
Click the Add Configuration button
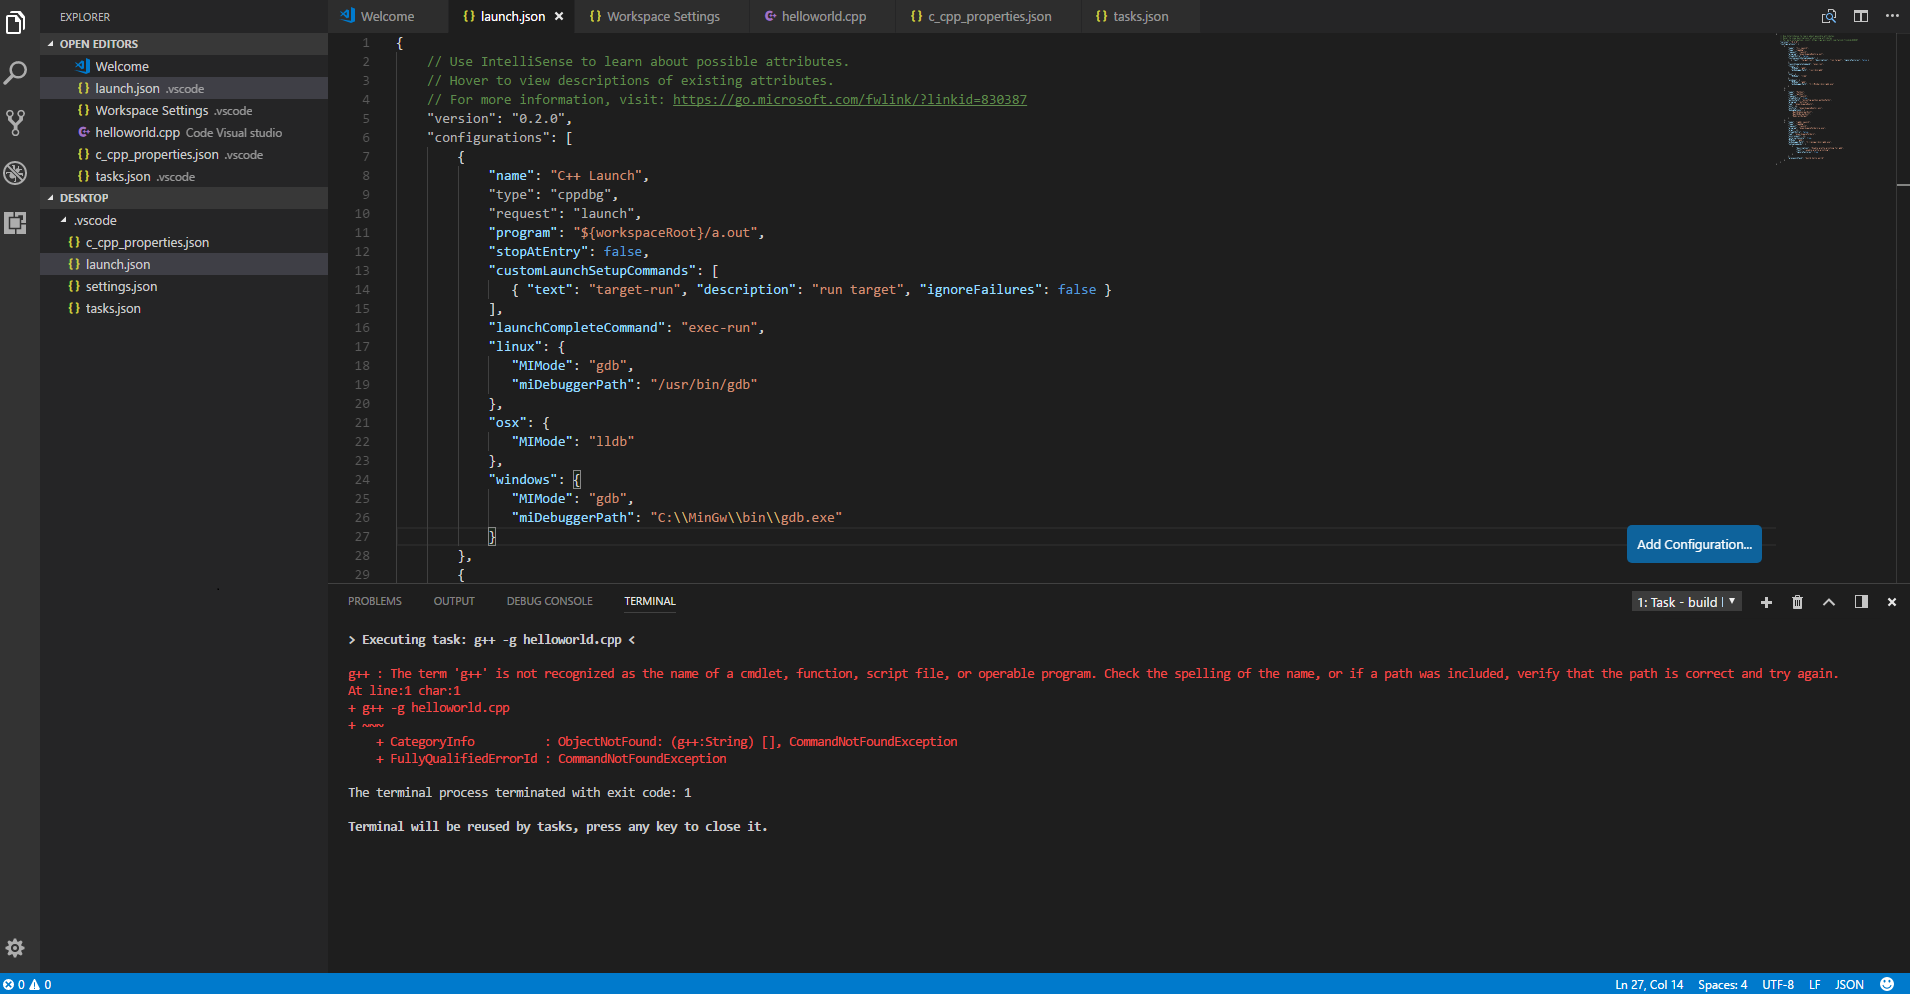coord(1693,544)
